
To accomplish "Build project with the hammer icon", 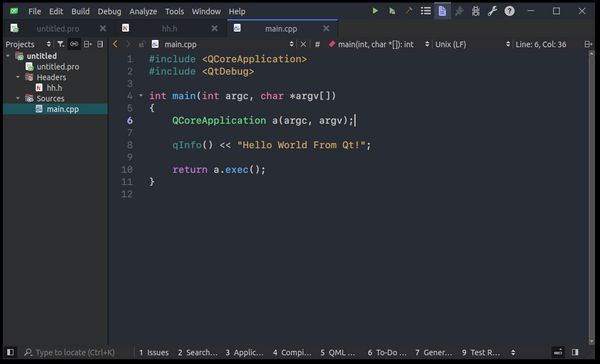I will (409, 11).
